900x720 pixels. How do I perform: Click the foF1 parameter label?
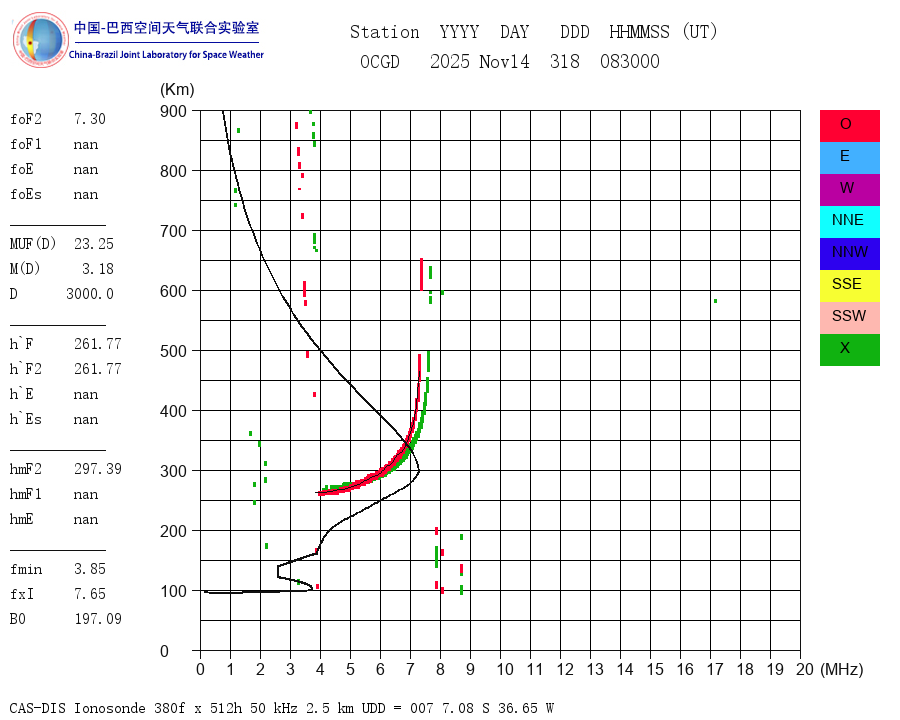coord(26,144)
